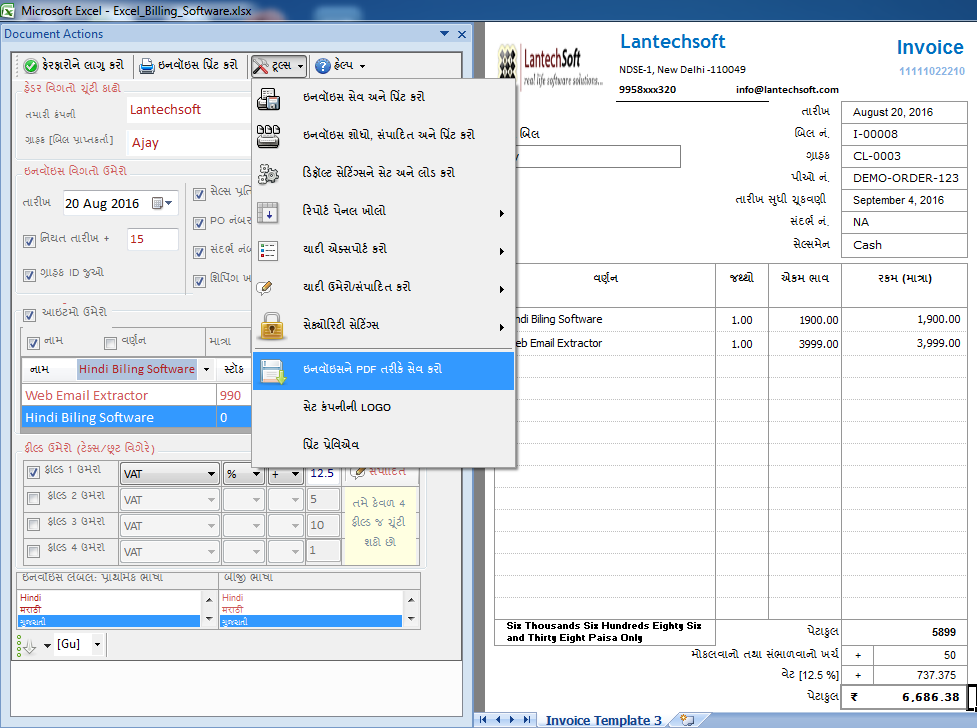Expand the add/edit list submenu arrow
This screenshot has height=728, width=977.
[502, 289]
